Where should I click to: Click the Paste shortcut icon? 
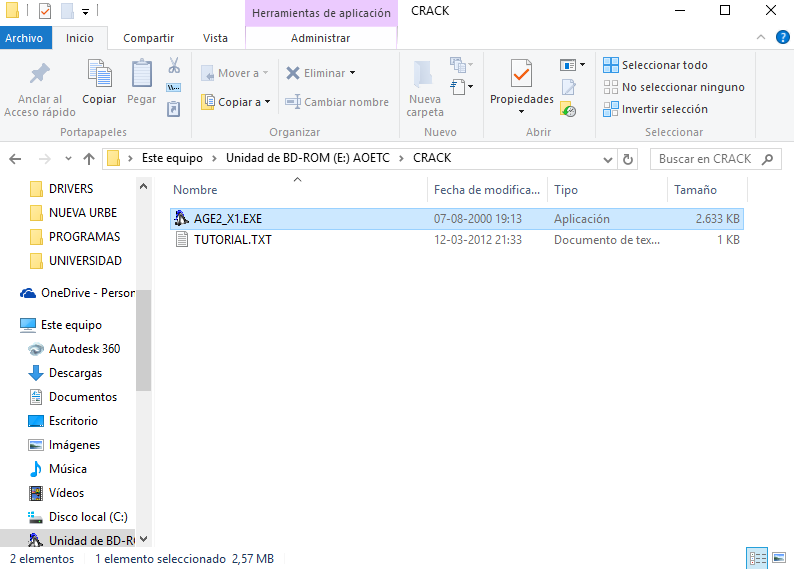(174, 109)
